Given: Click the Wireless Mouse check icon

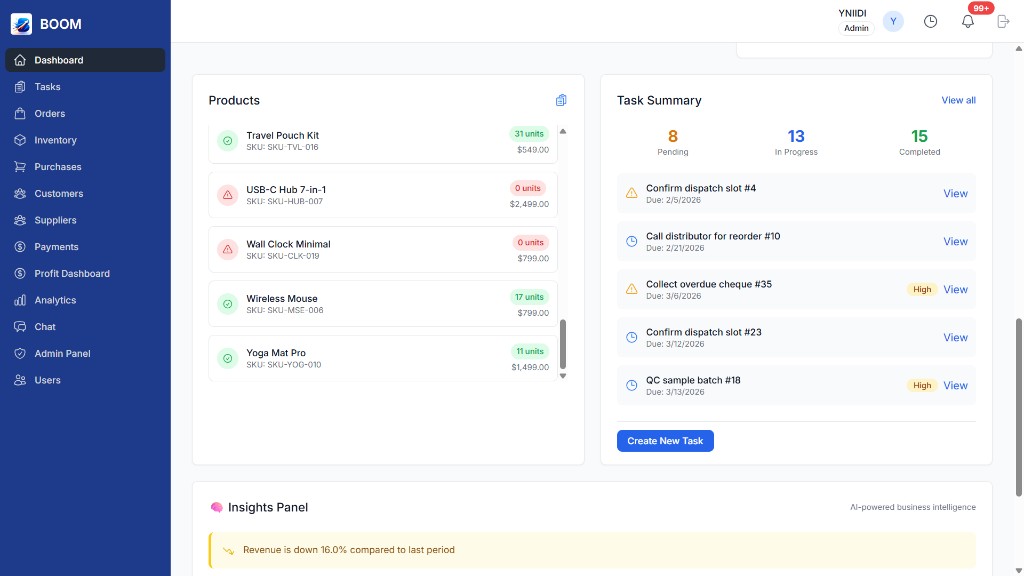Looking at the screenshot, I should point(227,304).
